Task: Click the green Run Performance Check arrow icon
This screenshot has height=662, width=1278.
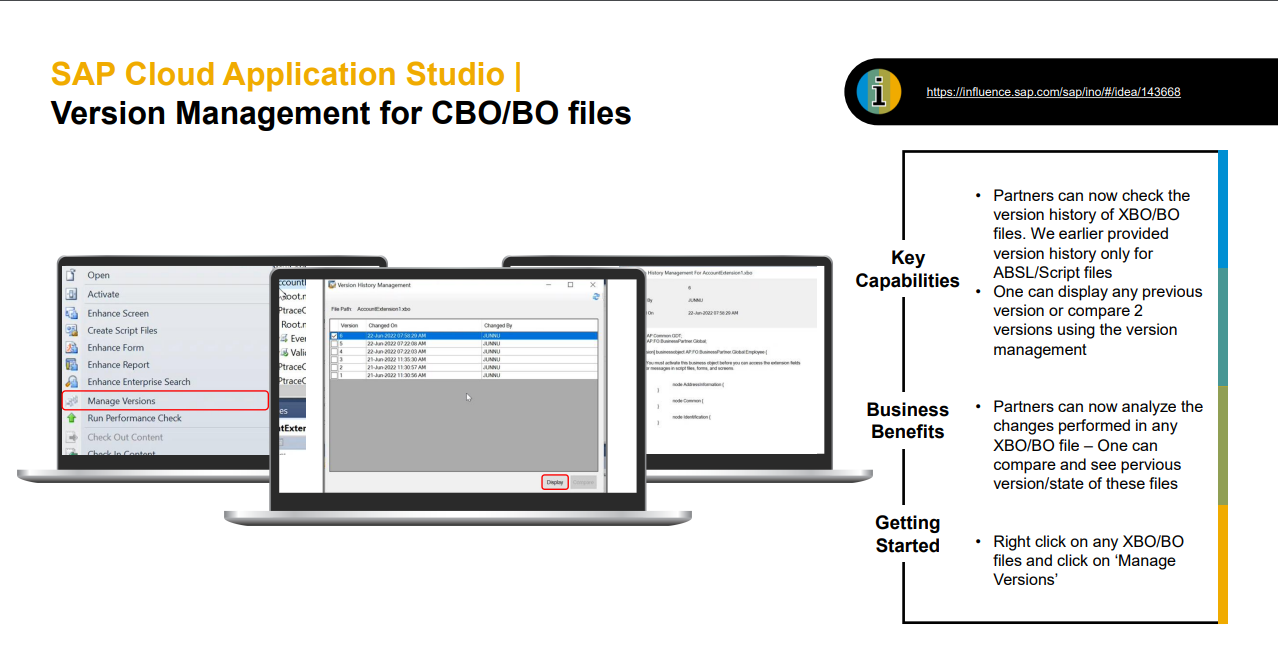Action: pyautogui.click(x=71, y=418)
